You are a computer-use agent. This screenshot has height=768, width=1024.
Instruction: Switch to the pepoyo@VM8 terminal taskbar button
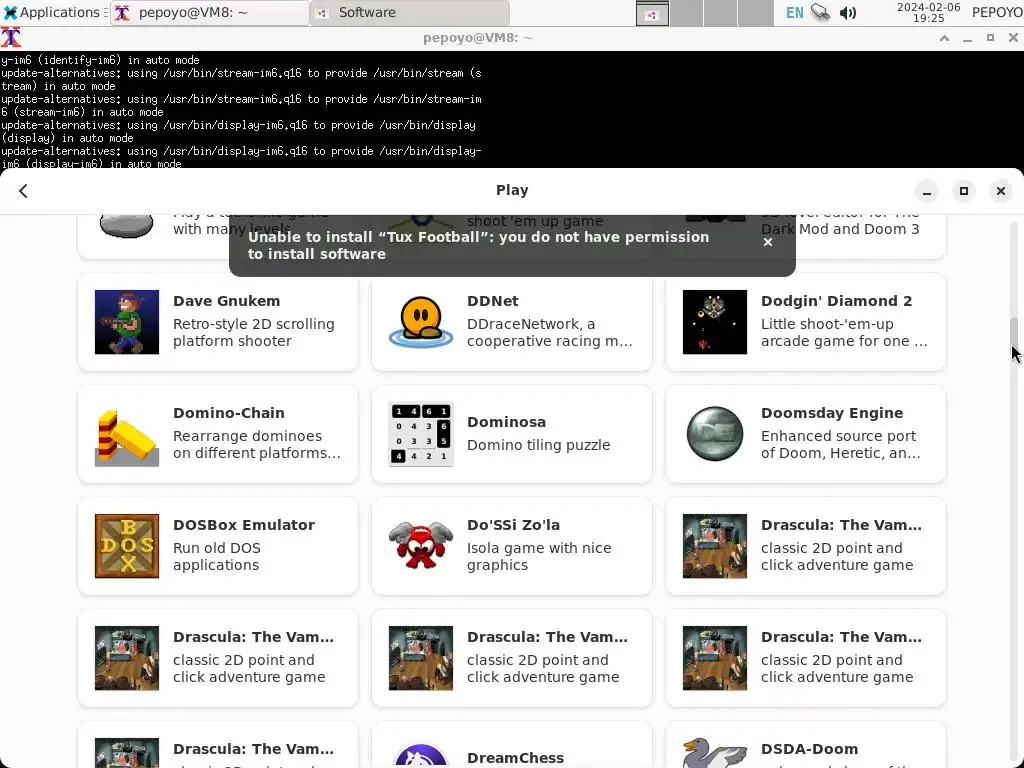tap(209, 12)
